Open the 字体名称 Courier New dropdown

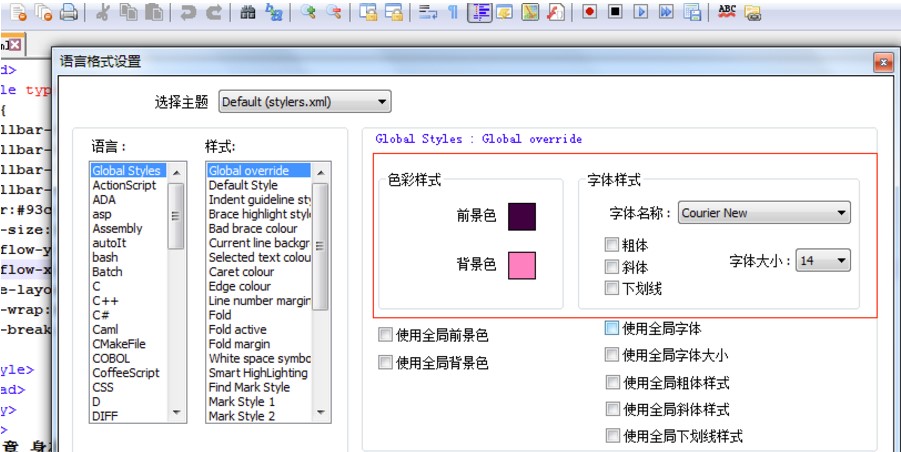(x=764, y=213)
